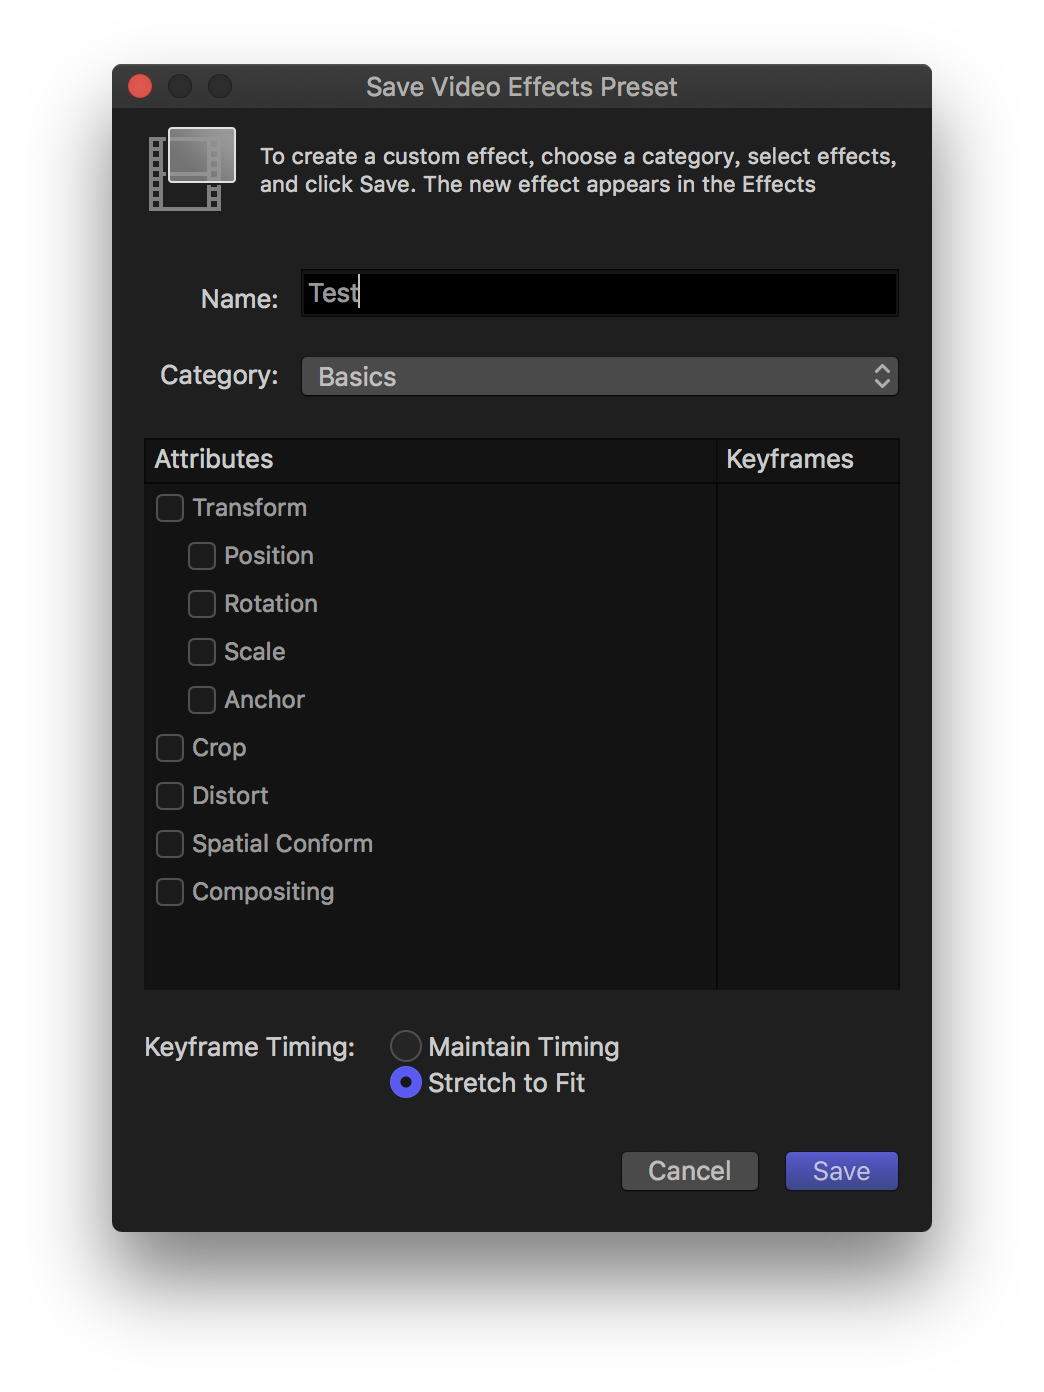The width and height of the screenshot is (1044, 1392).
Task: Click the Cancel button
Action: [x=690, y=1171]
